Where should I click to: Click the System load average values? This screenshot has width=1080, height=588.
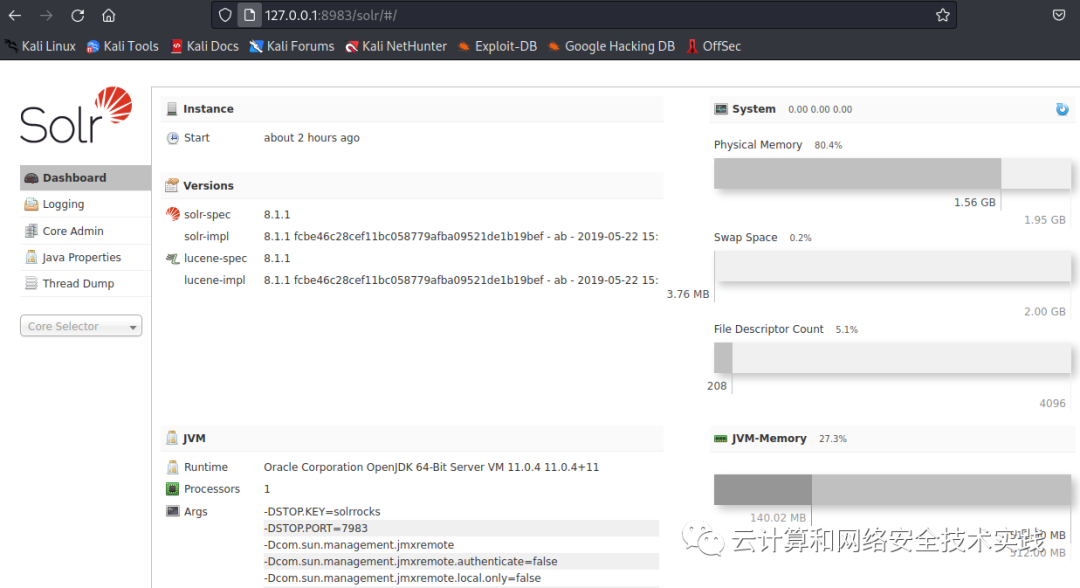coord(820,109)
